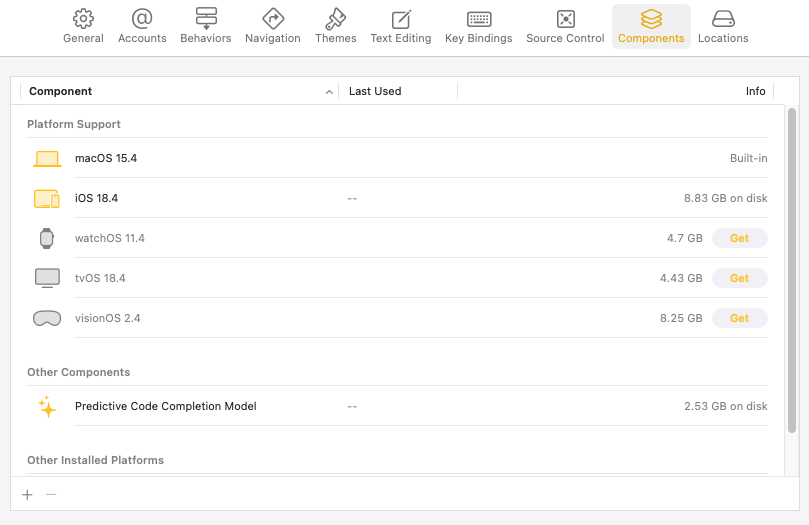Click the Other Components section heading
Viewport: 809px width, 525px height.
click(78, 372)
